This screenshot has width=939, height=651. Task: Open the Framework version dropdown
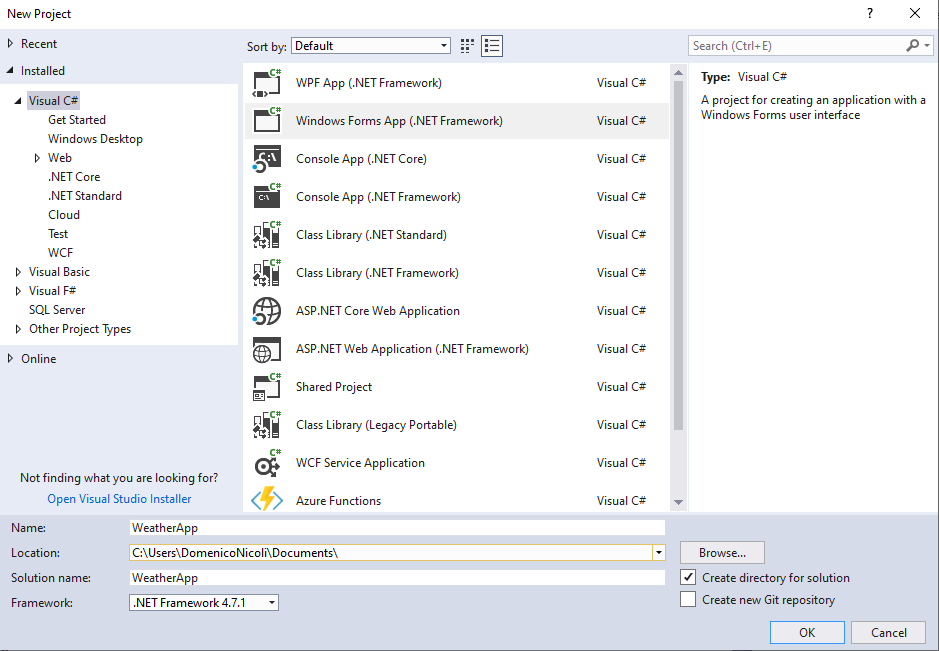pos(204,602)
